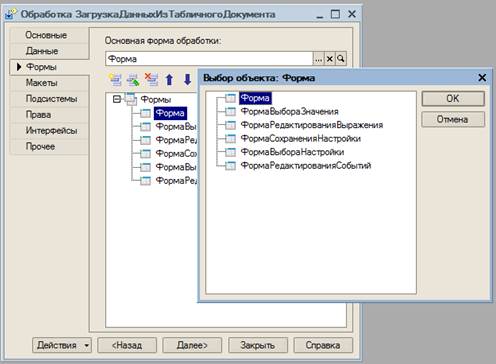Click the delete form toolbar icon
Image resolution: width=496 pixels, height=364 pixels.
151,80
